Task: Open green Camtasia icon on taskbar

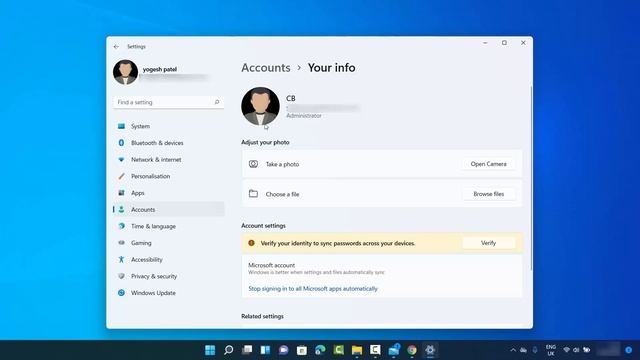Action: [x=338, y=350]
